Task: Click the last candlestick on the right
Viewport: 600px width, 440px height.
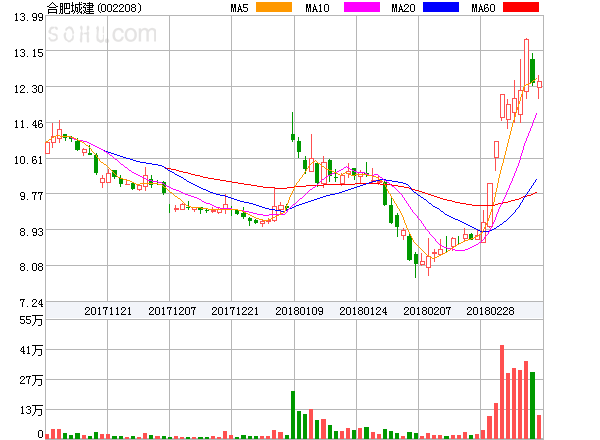Action: tap(539, 85)
